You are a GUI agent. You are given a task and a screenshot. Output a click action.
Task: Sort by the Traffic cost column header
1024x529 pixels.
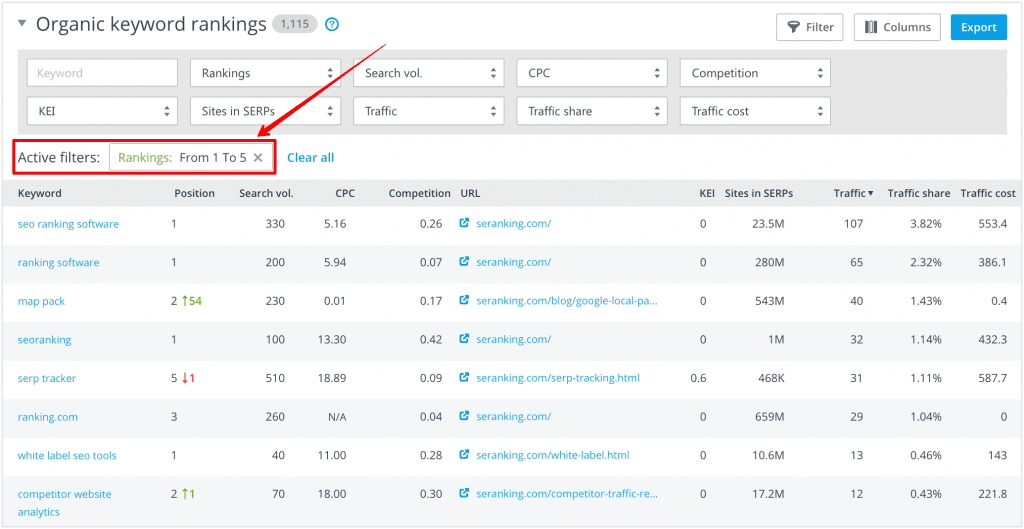[988, 193]
